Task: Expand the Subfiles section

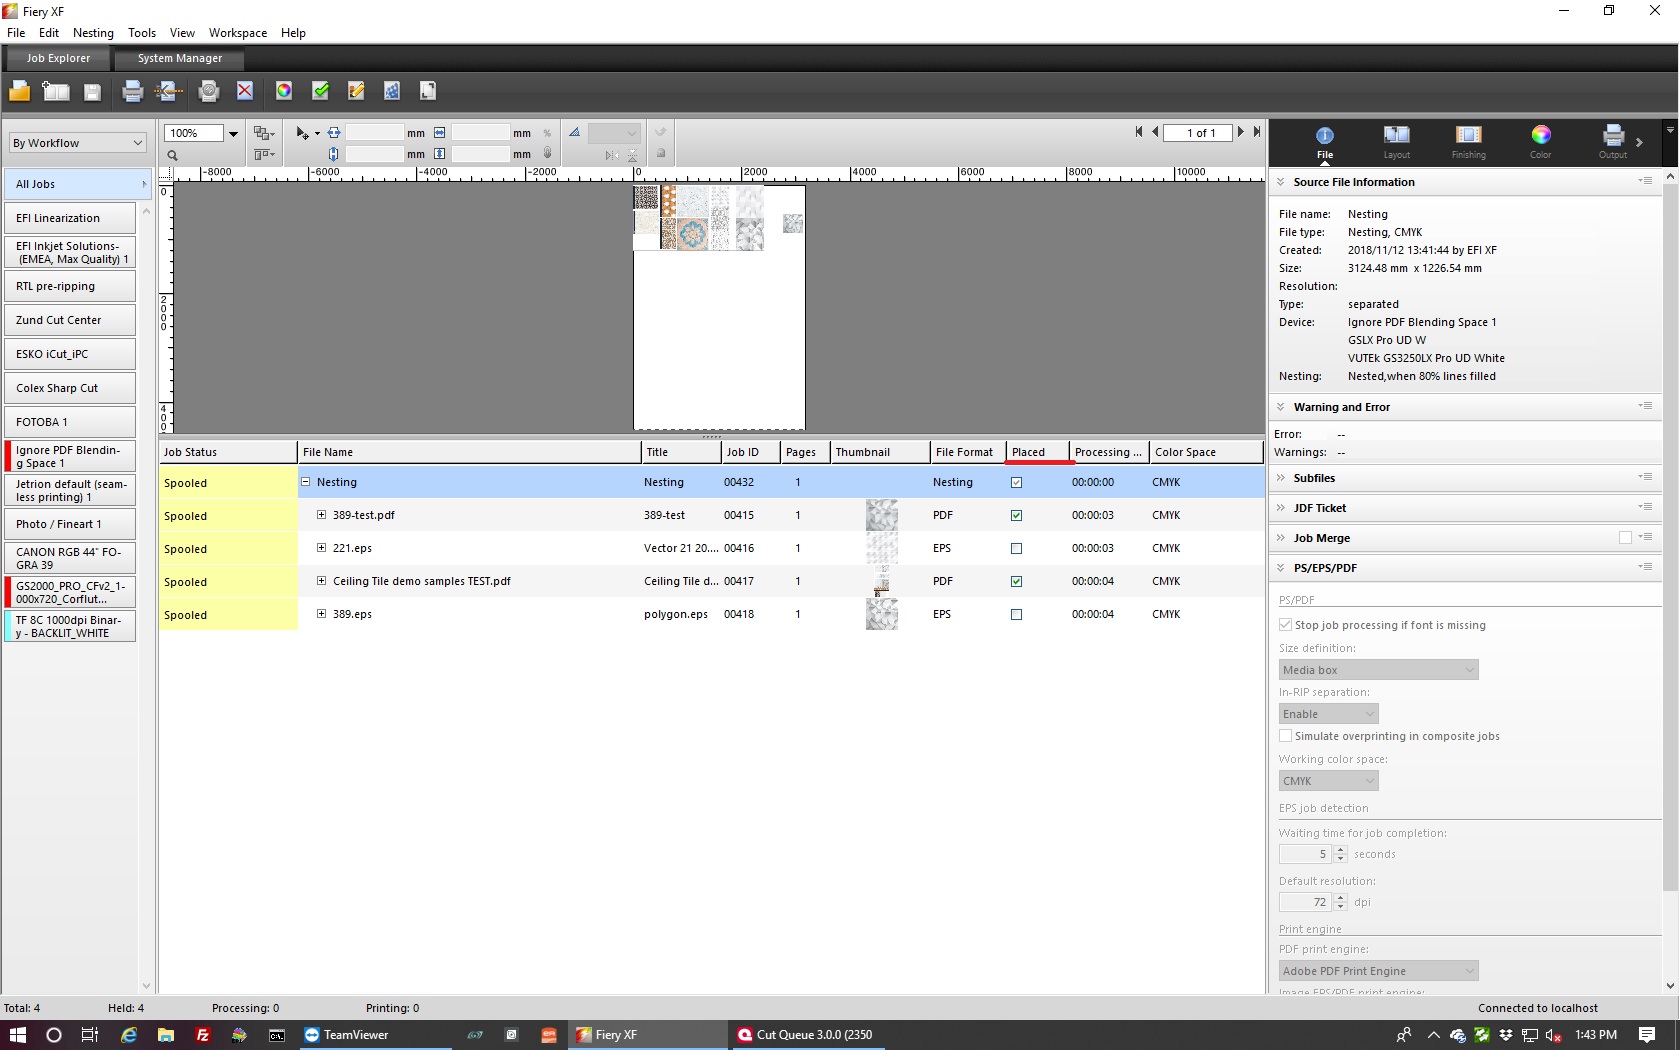Action: (1281, 478)
